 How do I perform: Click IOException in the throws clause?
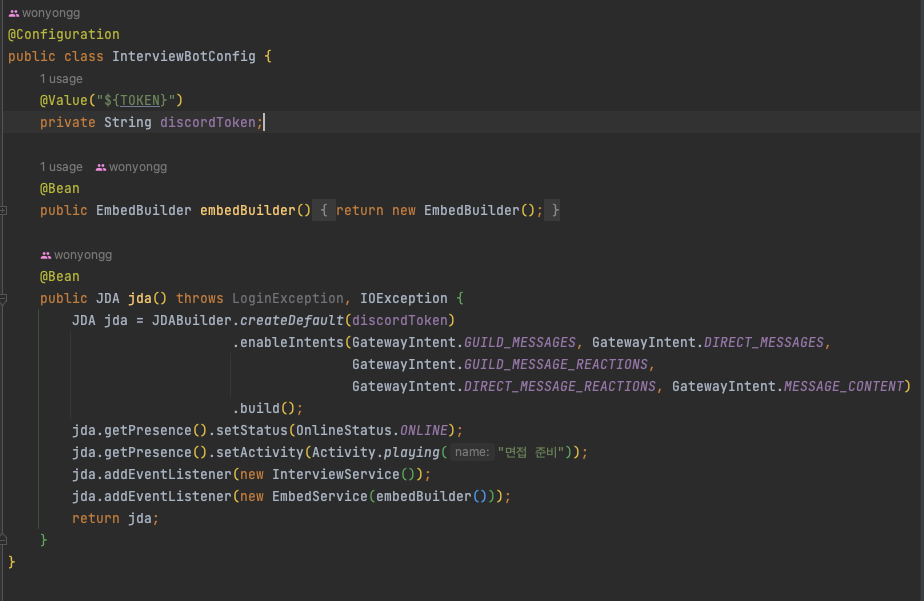(404, 299)
